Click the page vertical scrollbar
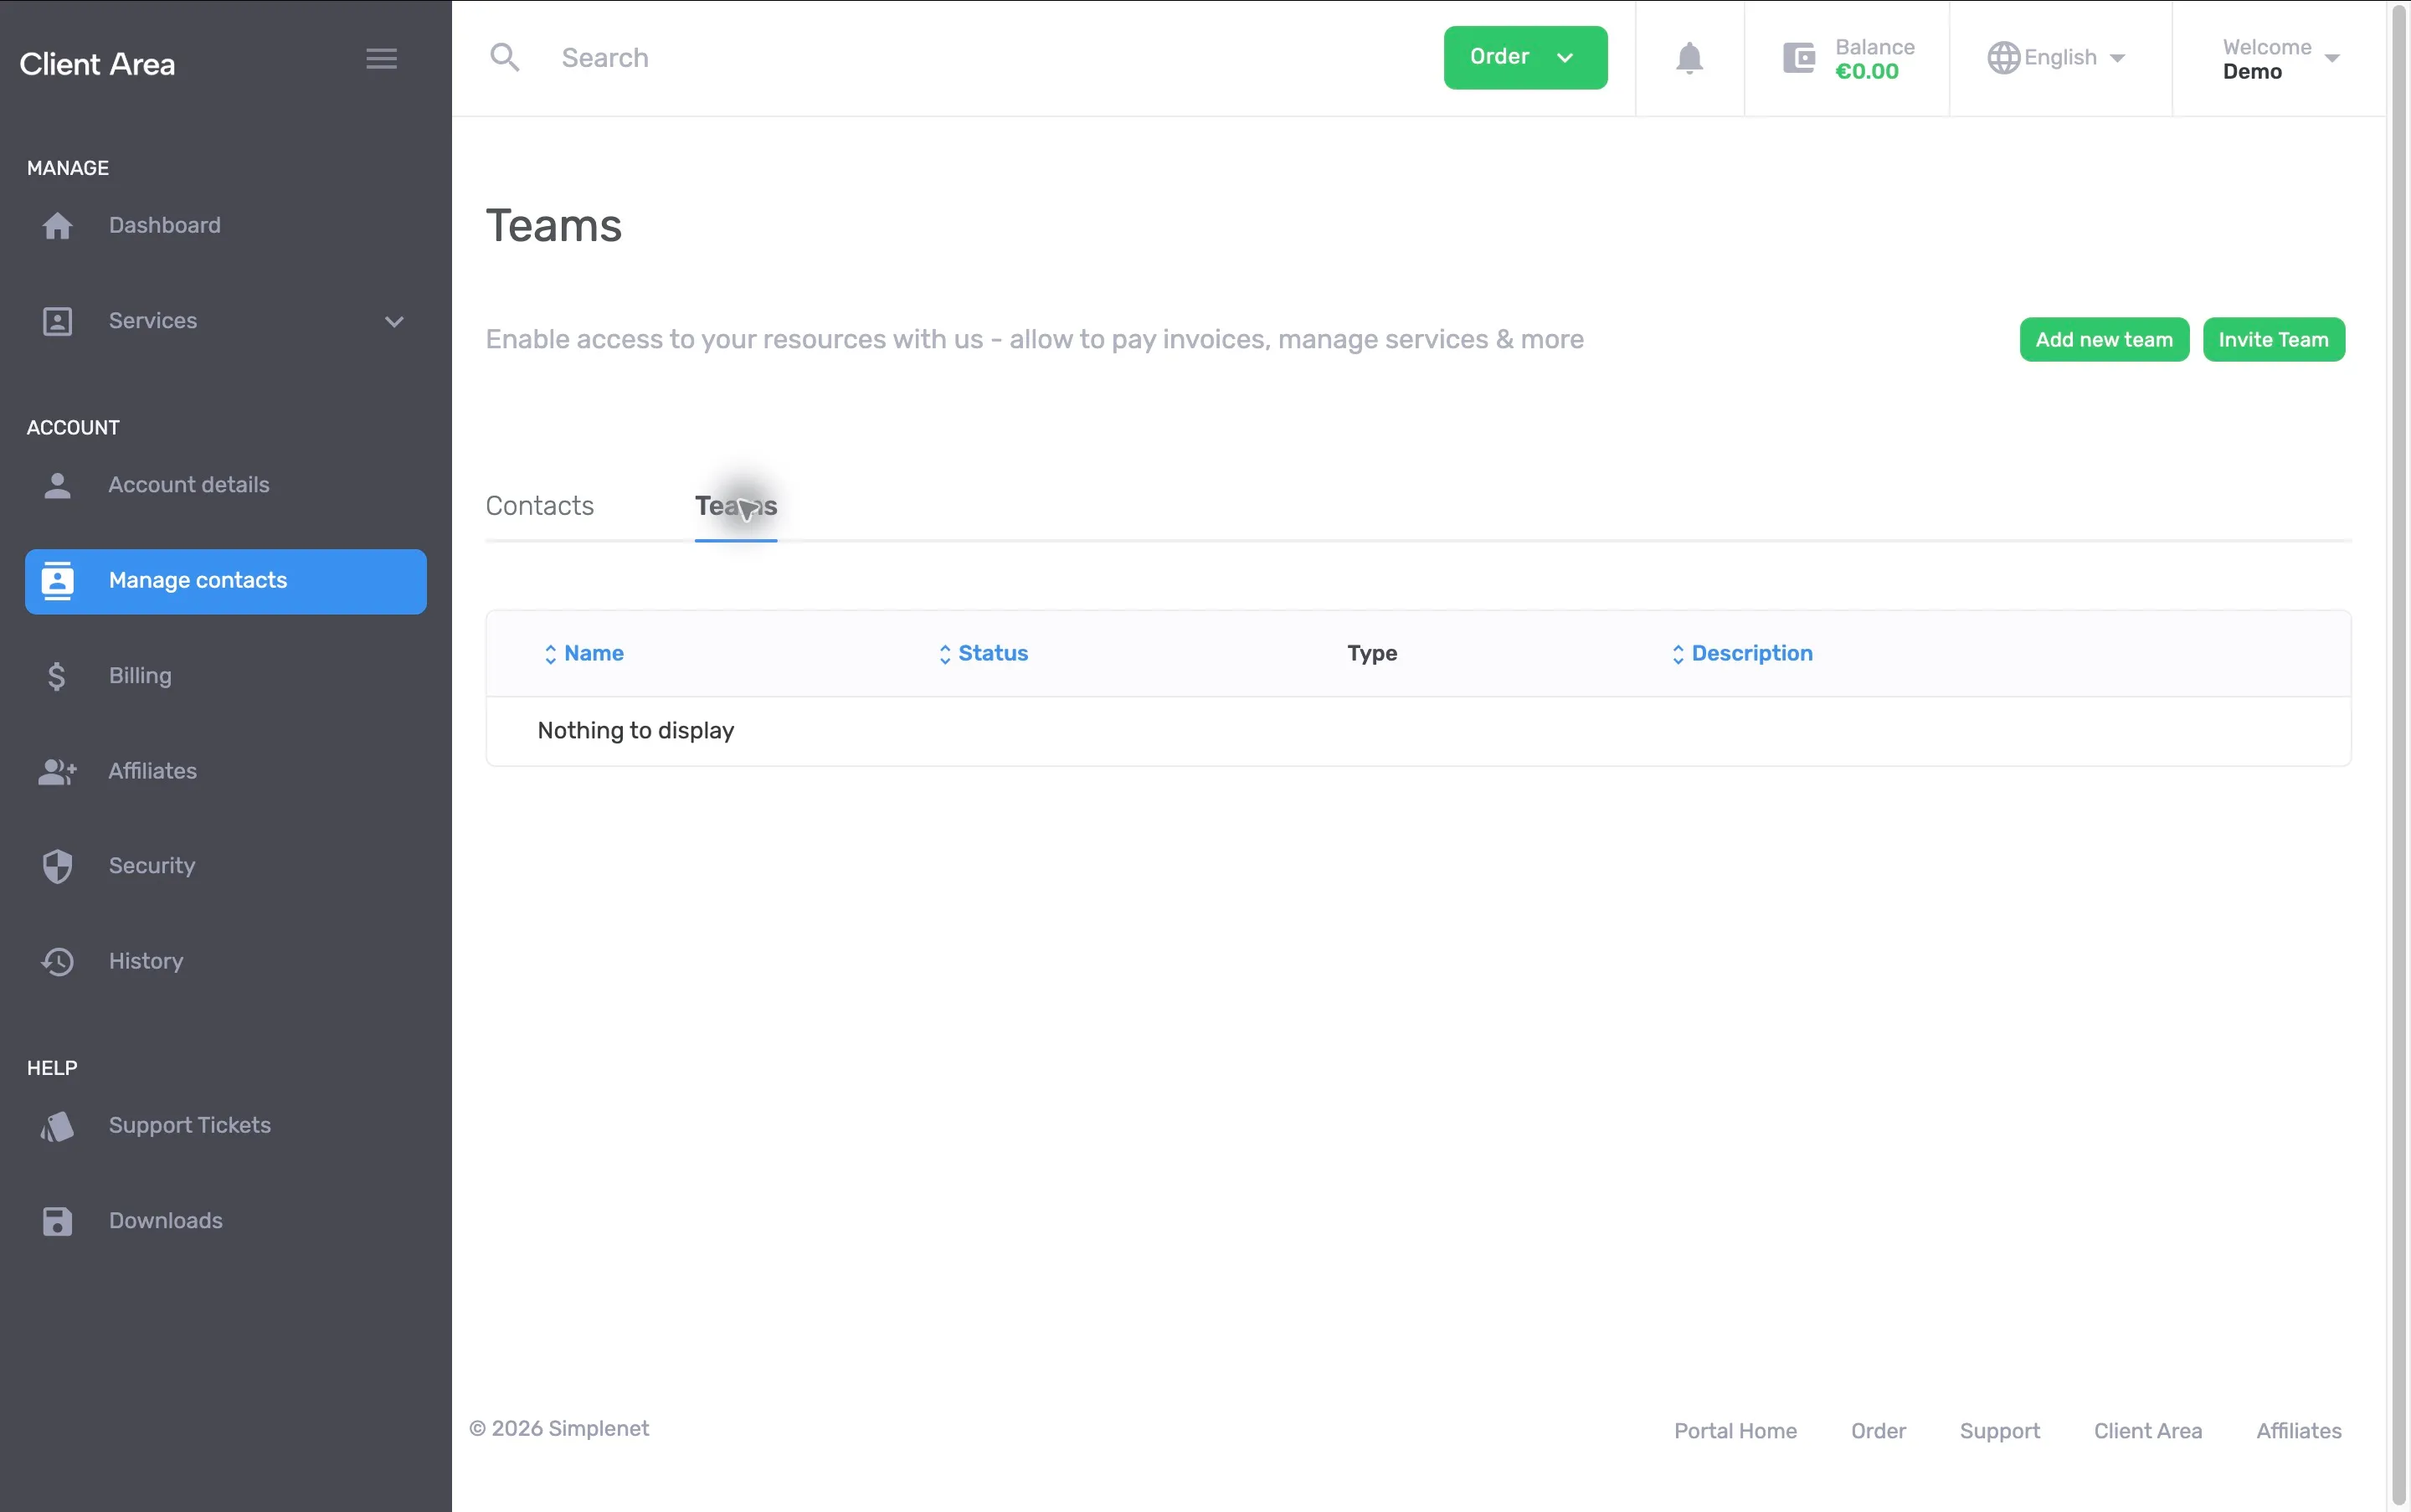2411x1512 pixels. click(2400, 756)
